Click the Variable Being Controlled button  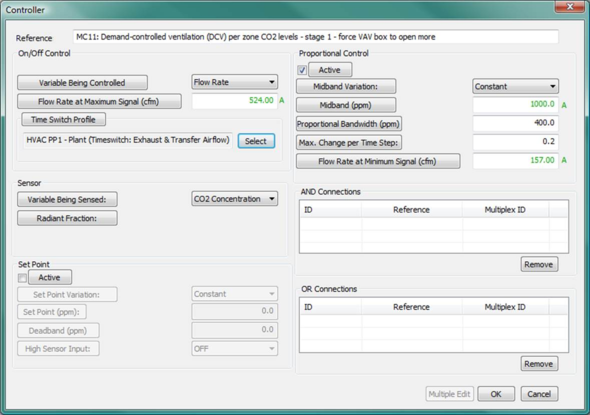82,83
